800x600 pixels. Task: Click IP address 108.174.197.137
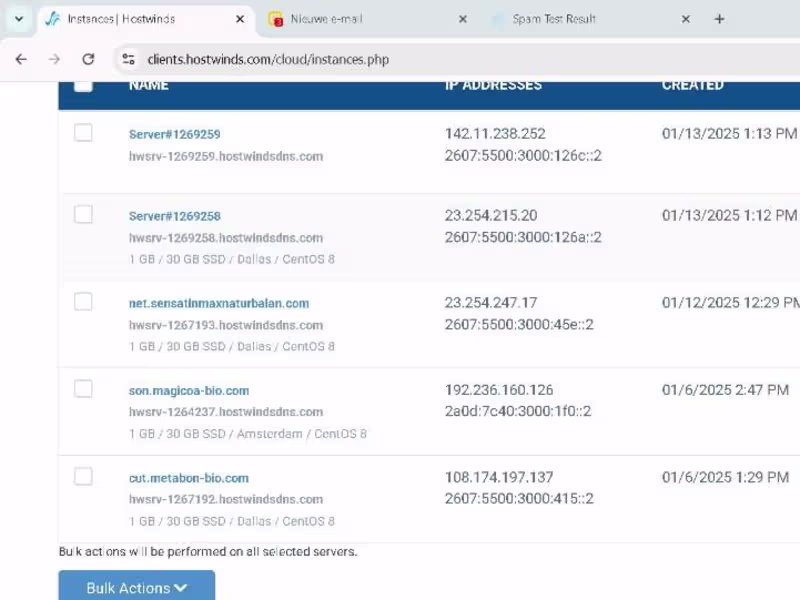coord(499,477)
